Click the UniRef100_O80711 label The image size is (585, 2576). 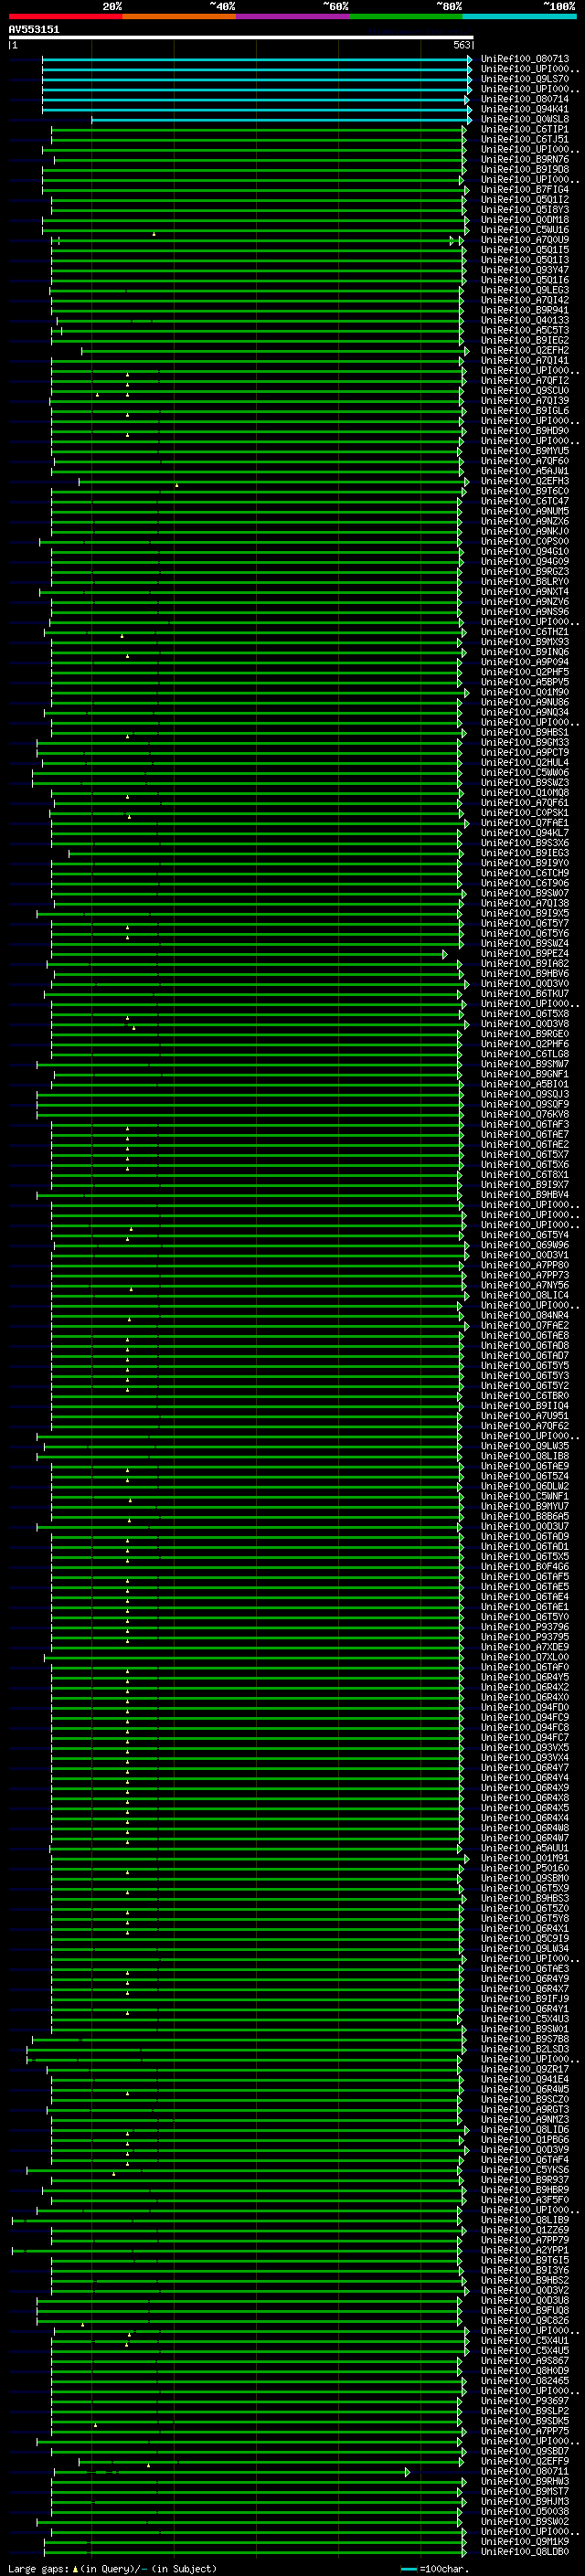525,2470
